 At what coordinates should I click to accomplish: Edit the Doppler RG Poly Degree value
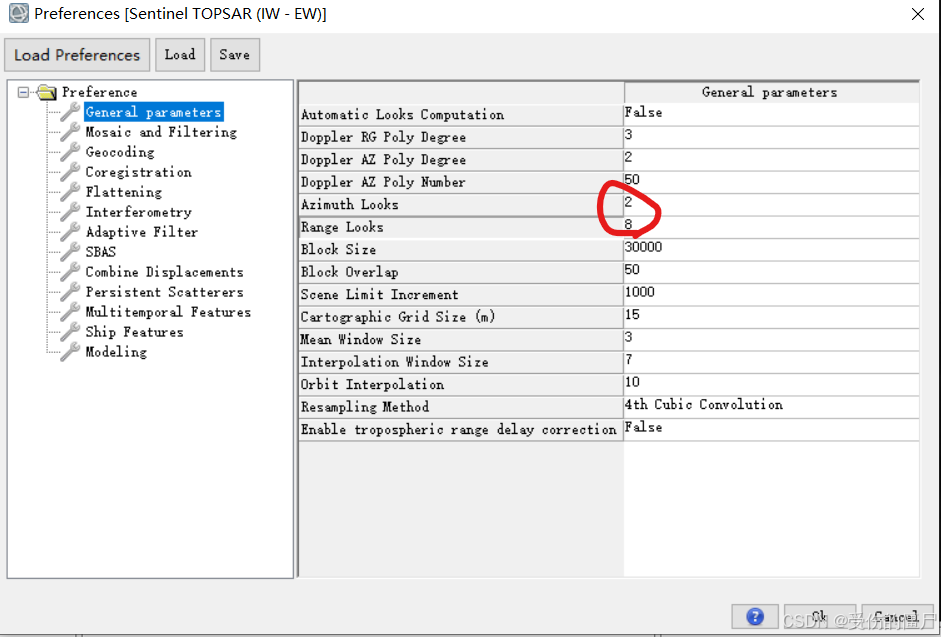(x=771, y=136)
